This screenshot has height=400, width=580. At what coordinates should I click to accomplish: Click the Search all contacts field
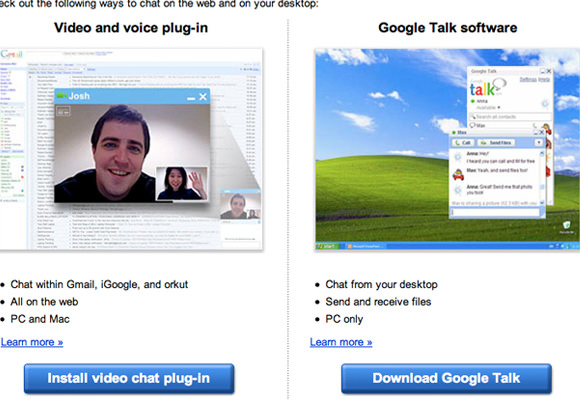click(x=510, y=117)
